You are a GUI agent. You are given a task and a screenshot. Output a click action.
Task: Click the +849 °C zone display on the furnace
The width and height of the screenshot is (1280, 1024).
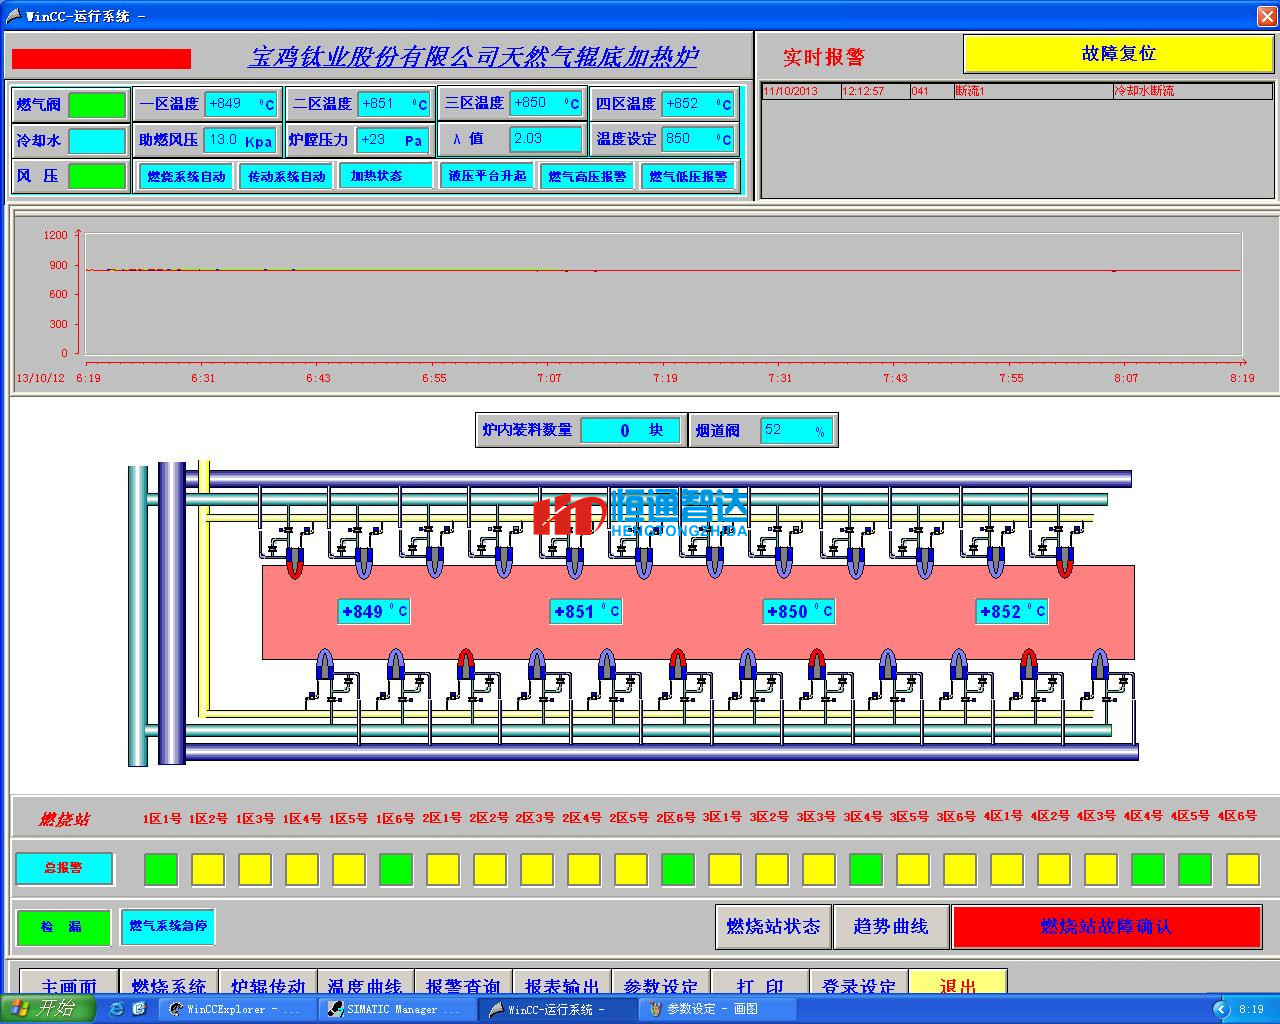[374, 611]
